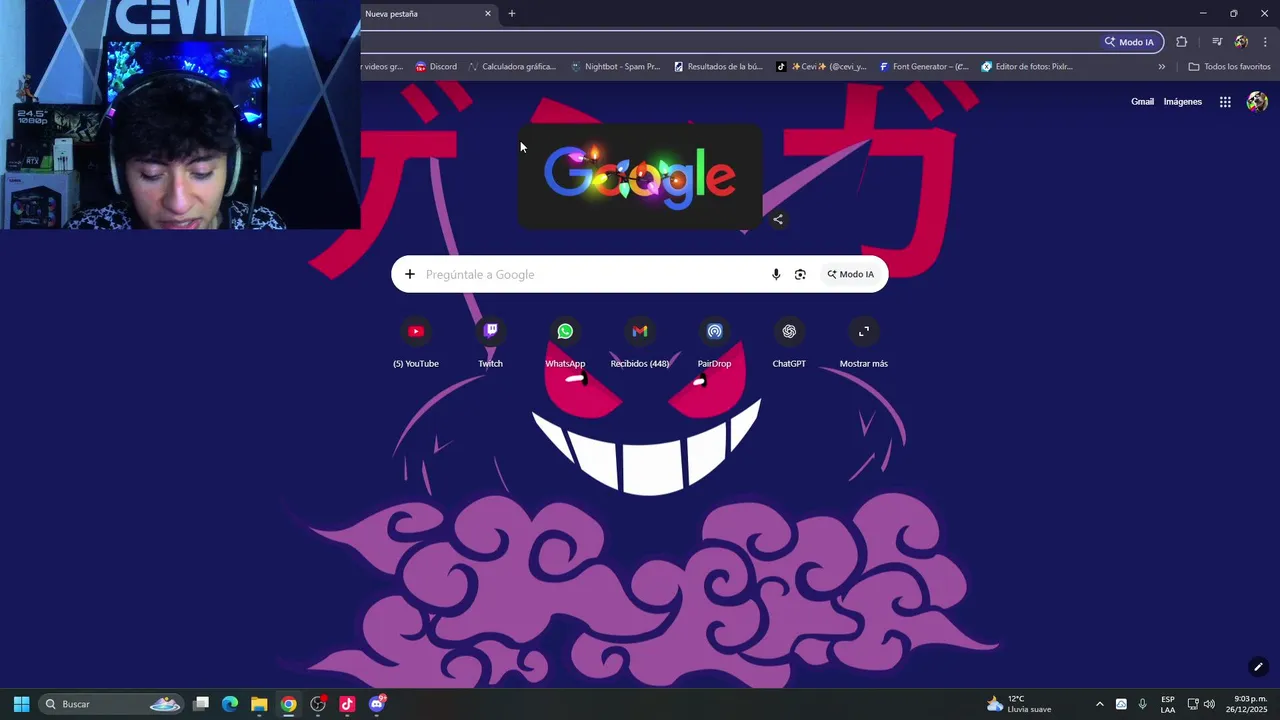Open the Imágenes link

[1183, 102]
